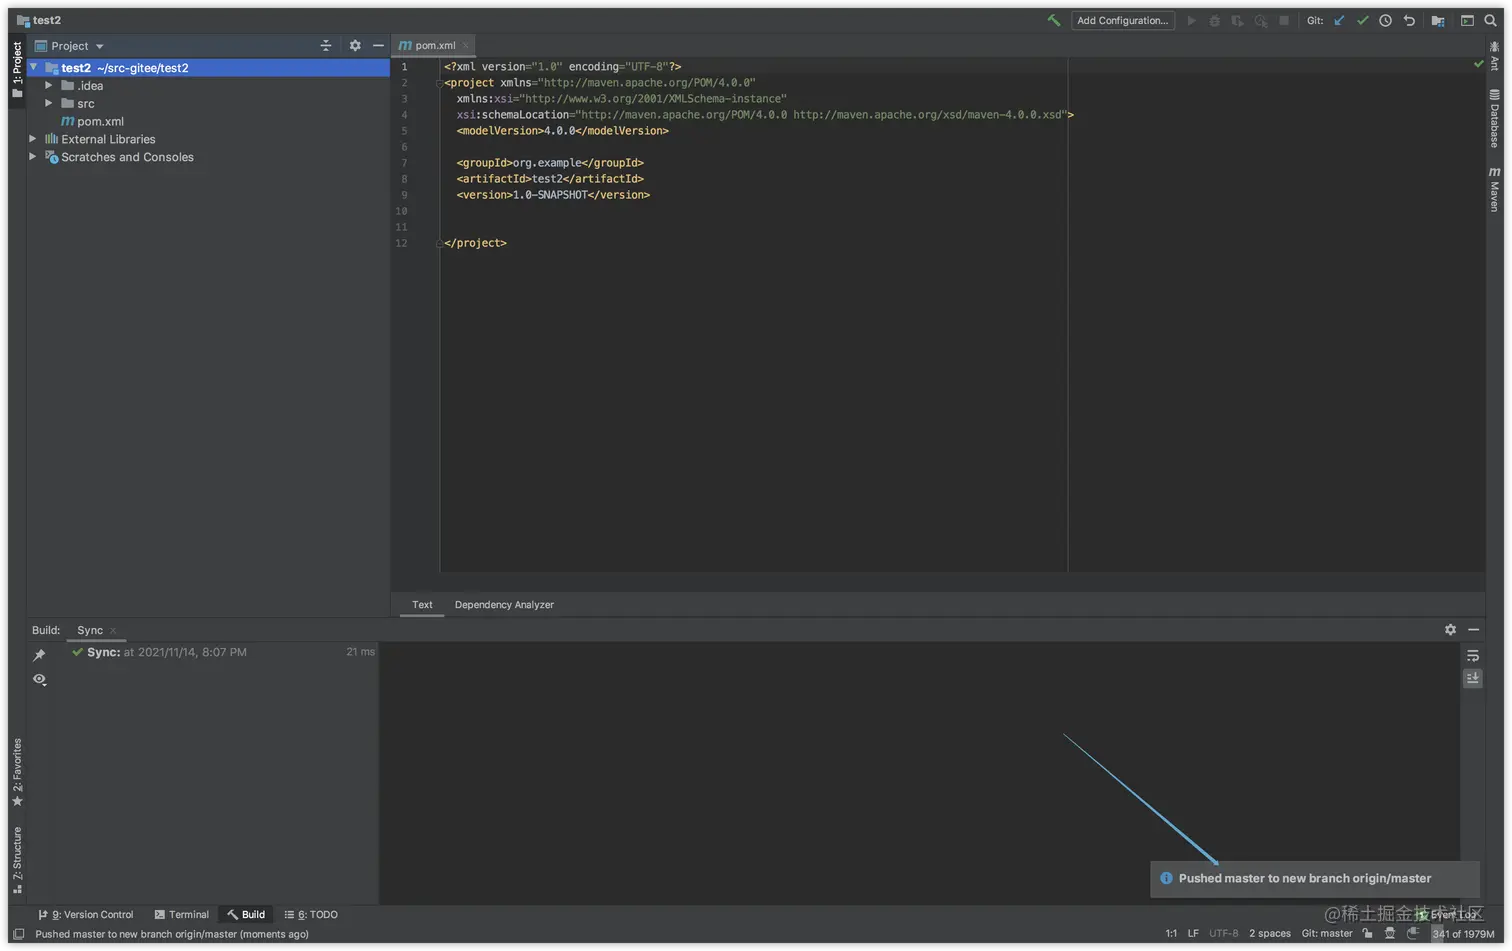
Task: Click the Debug bug icon in toolbar
Action: 1214,20
